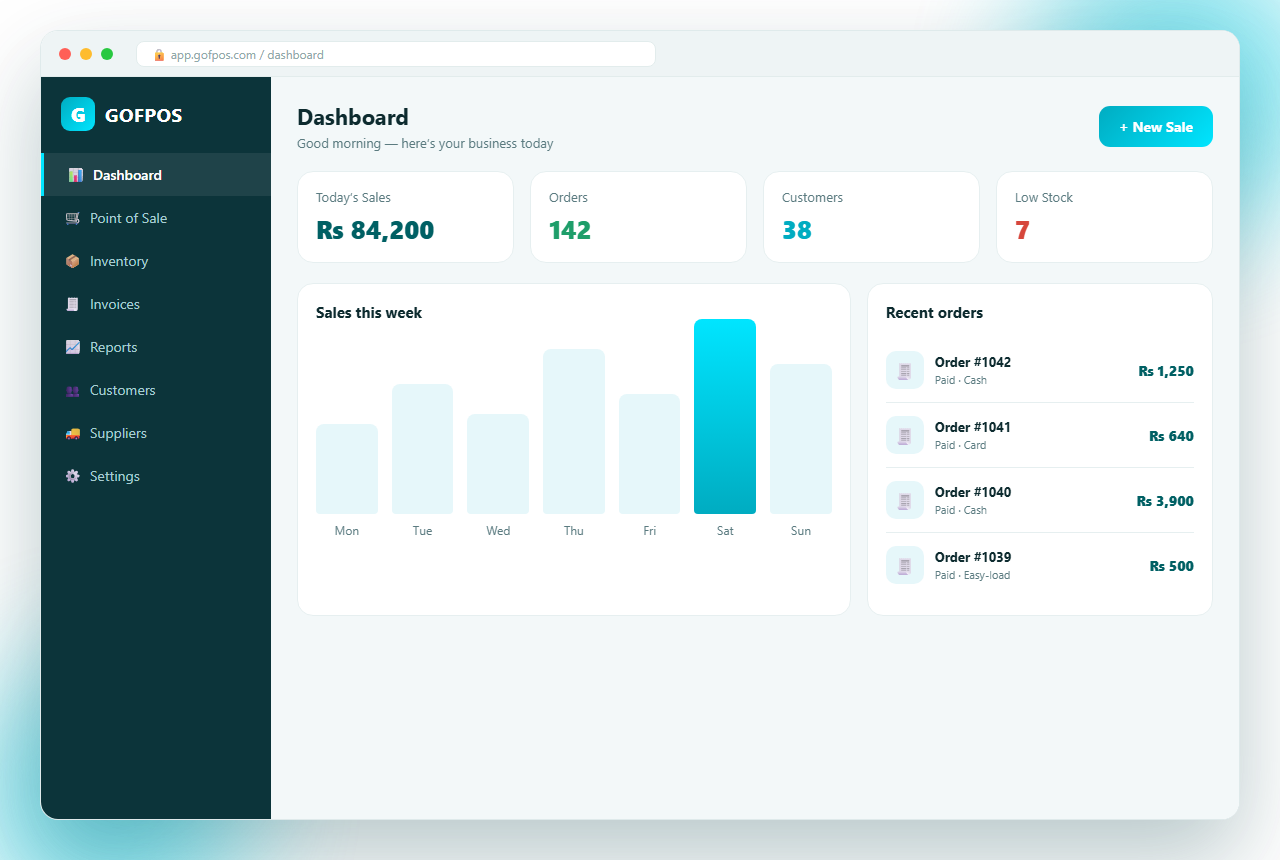Click the Rs 3,900 amount
This screenshot has height=860, width=1280.
point(1165,501)
